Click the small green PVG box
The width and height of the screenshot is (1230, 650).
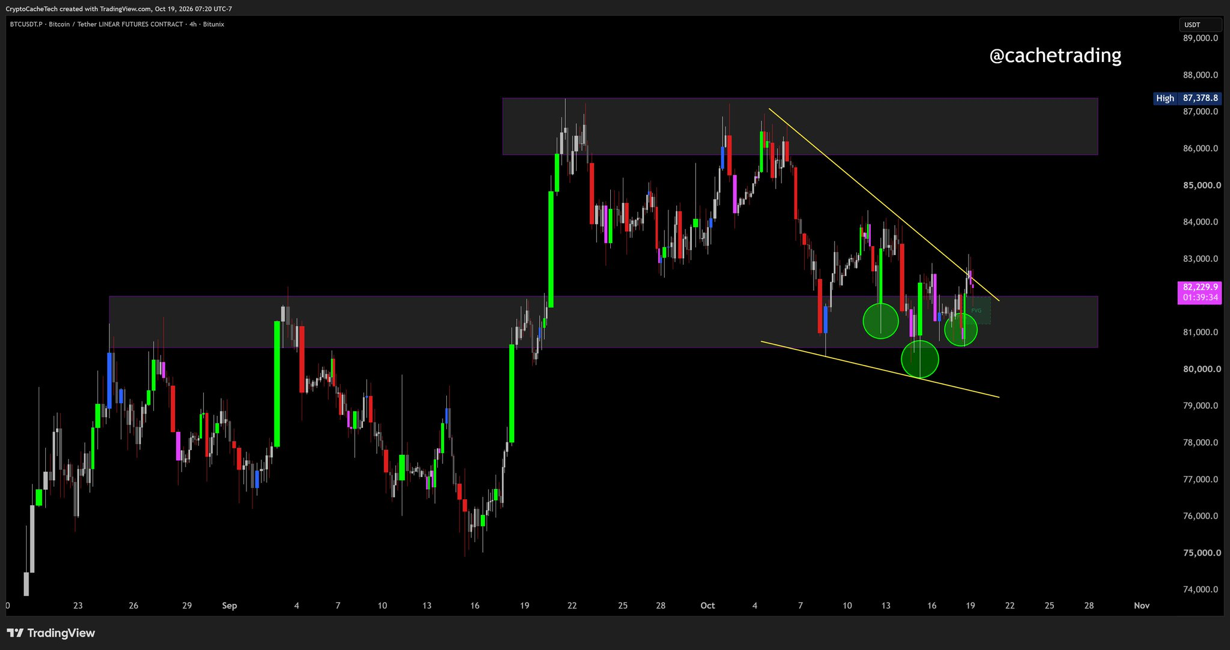click(x=977, y=311)
